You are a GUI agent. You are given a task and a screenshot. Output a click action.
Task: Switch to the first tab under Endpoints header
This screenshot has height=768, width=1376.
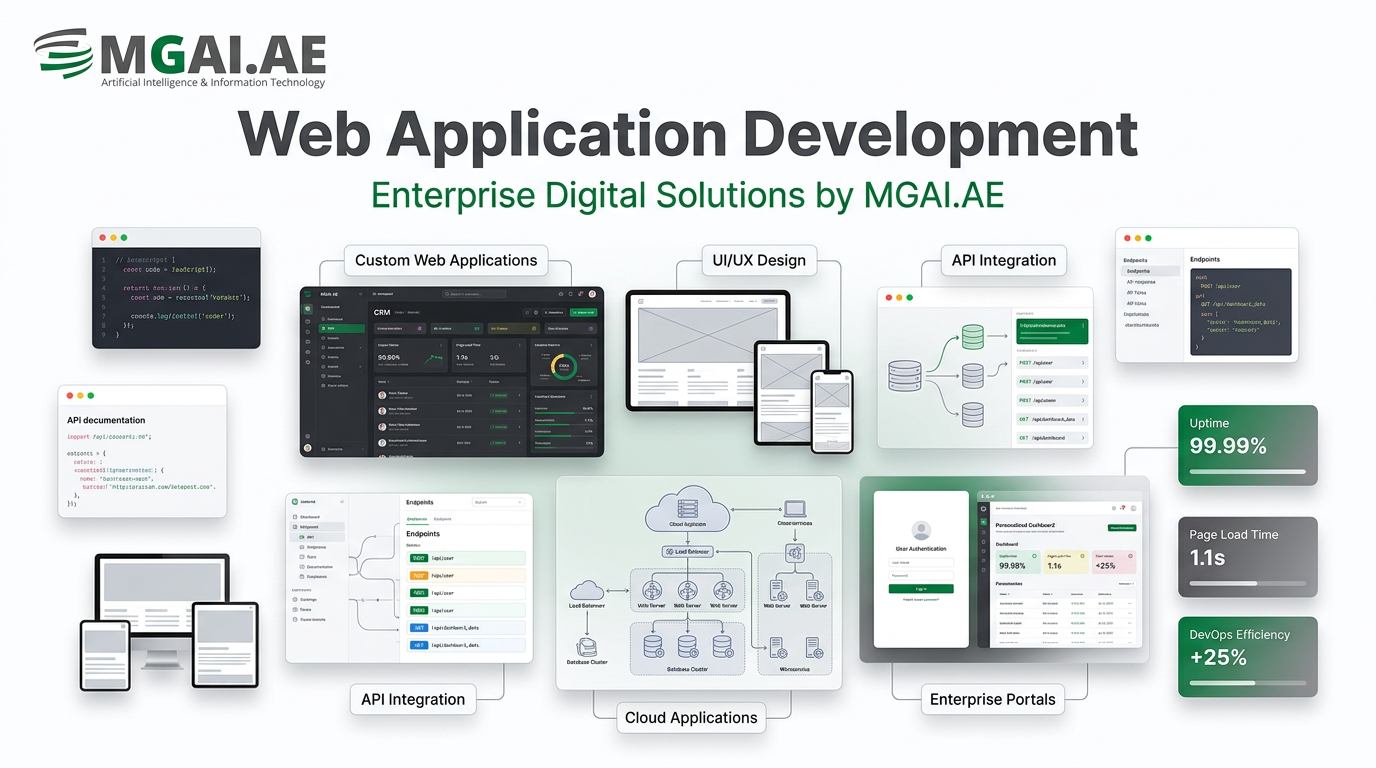click(417, 519)
